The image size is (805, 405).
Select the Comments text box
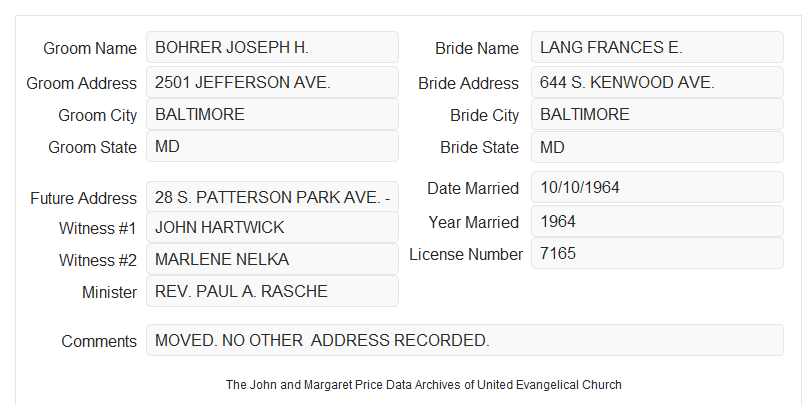(465, 340)
